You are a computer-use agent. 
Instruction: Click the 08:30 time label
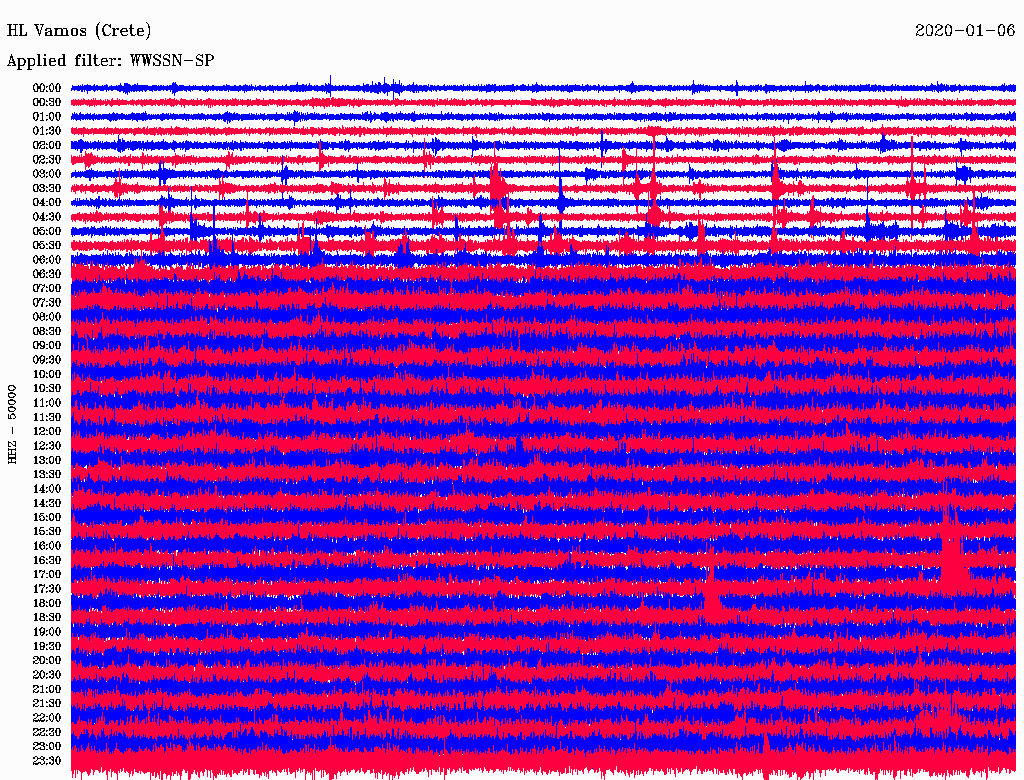click(47, 331)
